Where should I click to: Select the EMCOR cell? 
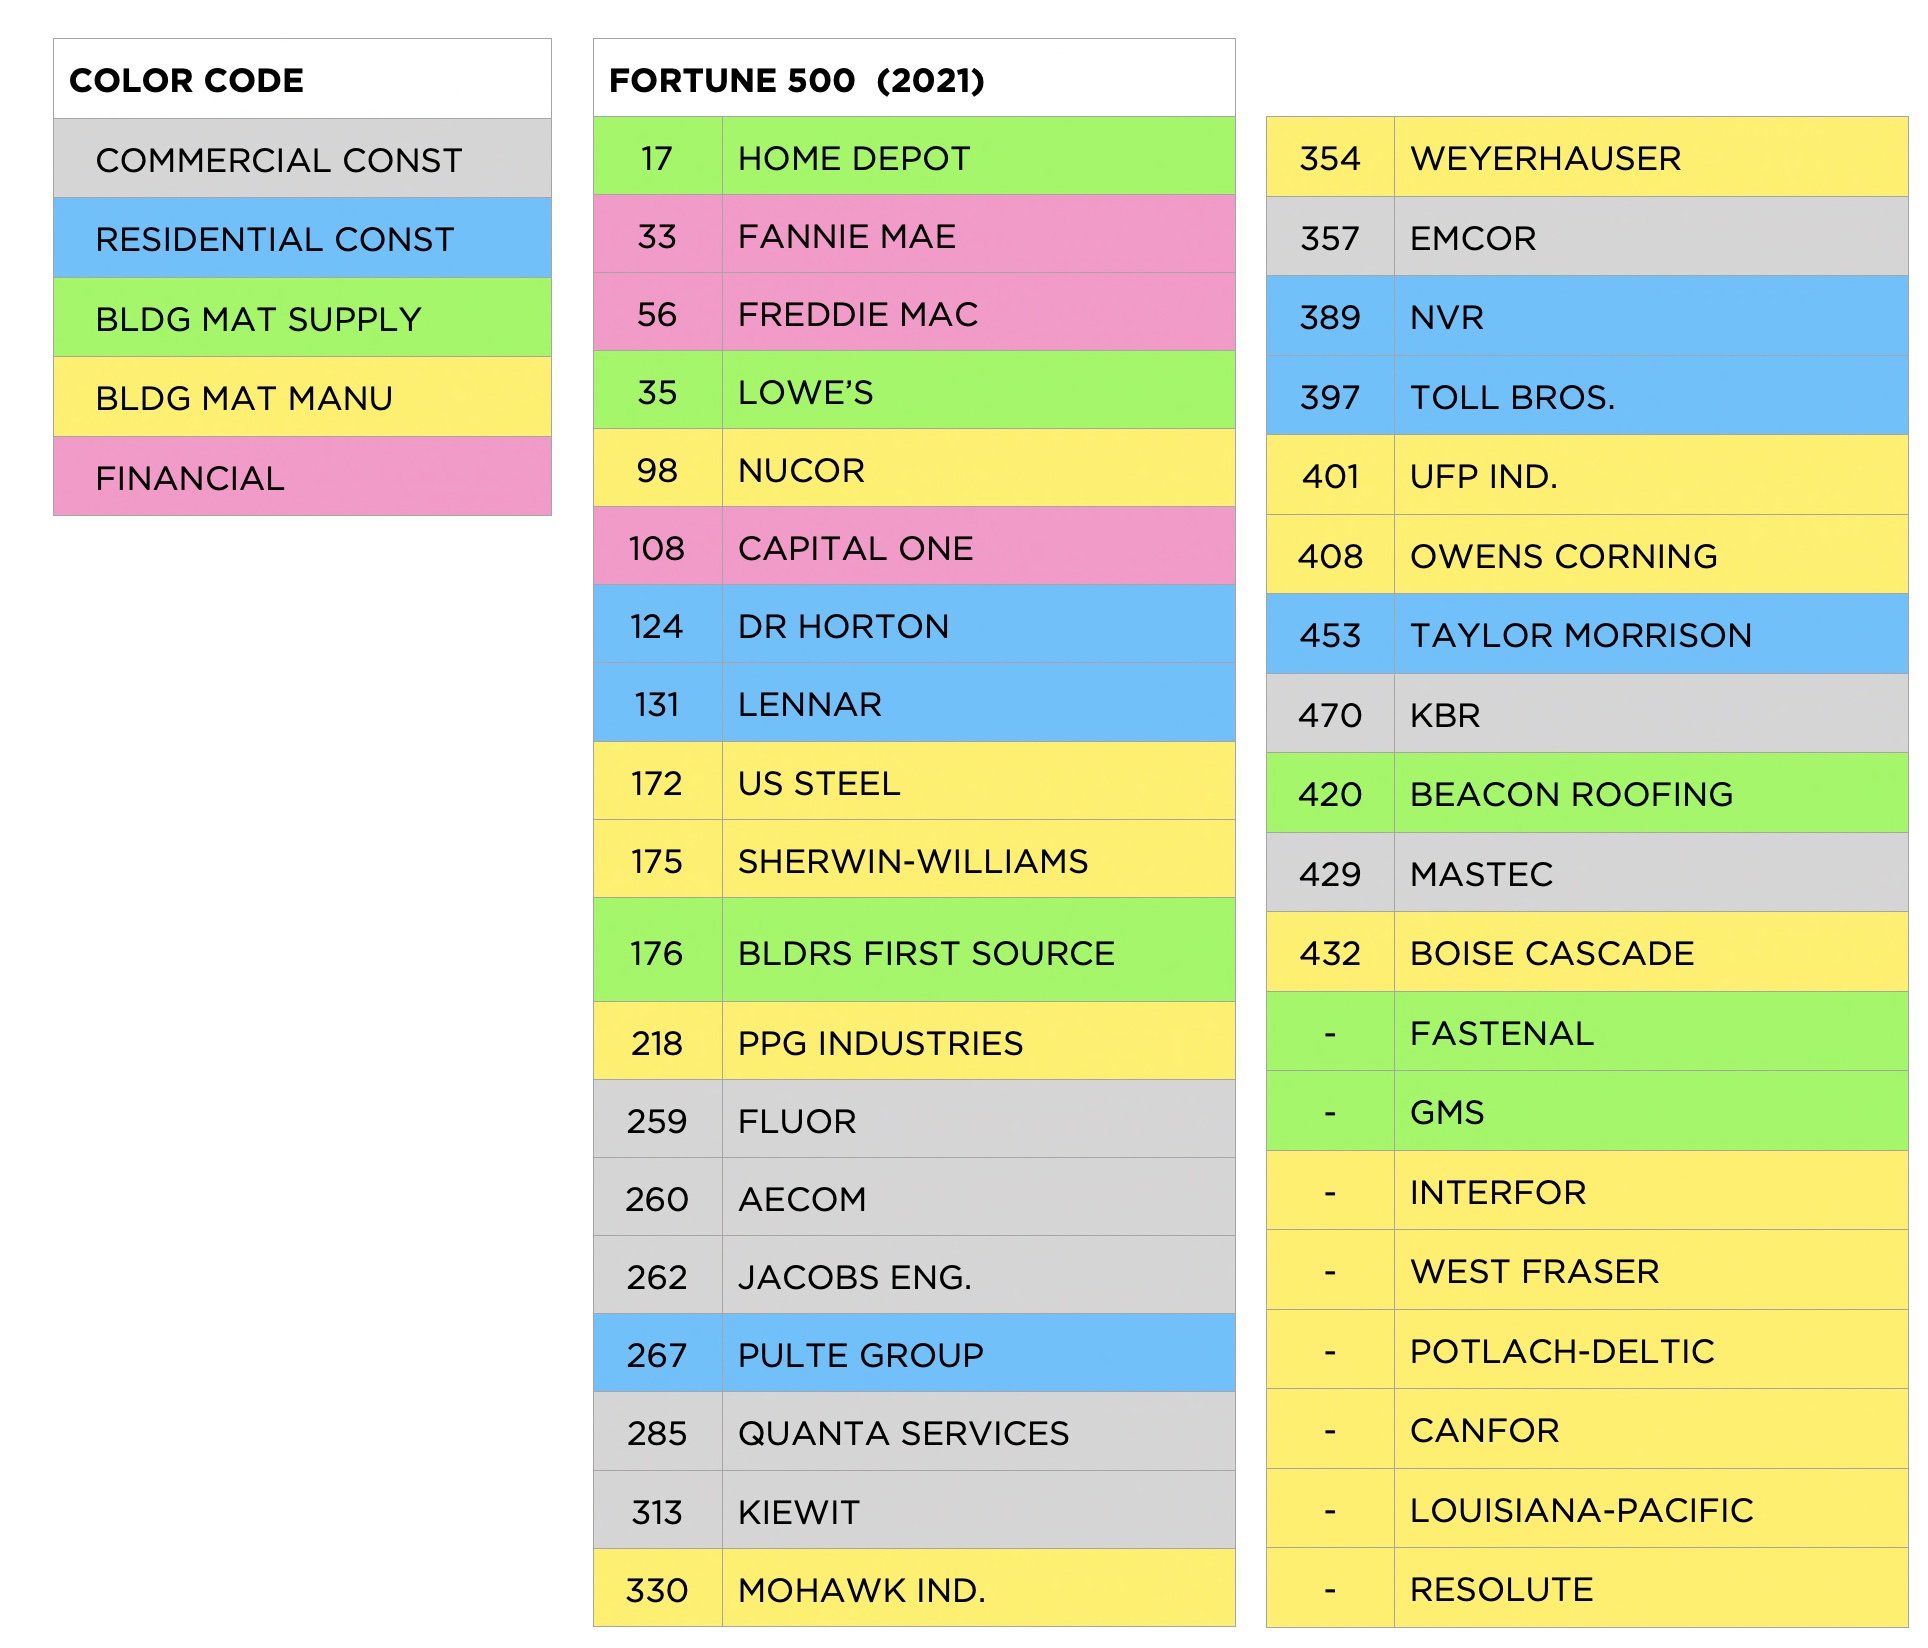point(1651,236)
